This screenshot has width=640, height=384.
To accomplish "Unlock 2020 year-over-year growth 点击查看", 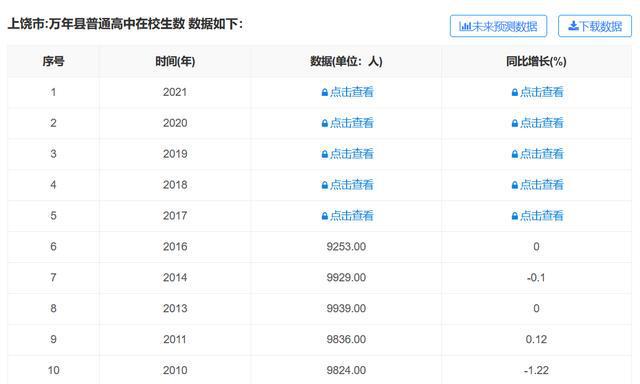I will [537, 123].
